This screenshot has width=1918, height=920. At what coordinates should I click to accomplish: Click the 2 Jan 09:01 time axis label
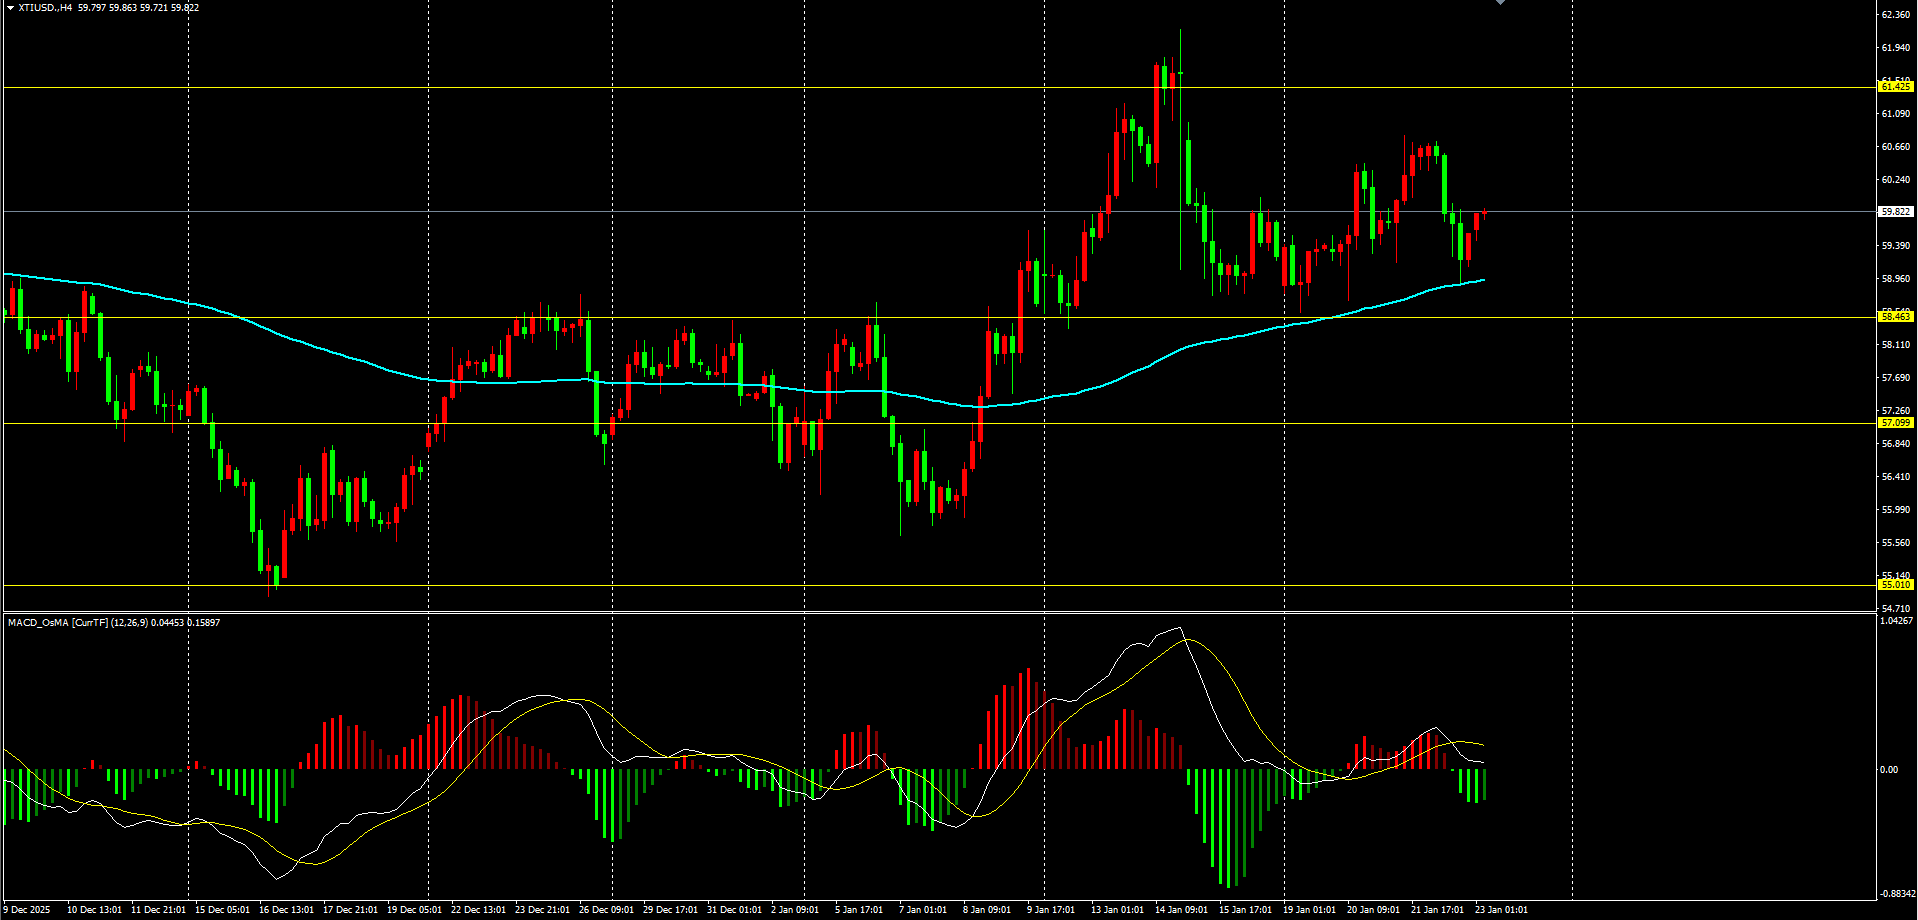tap(795, 910)
